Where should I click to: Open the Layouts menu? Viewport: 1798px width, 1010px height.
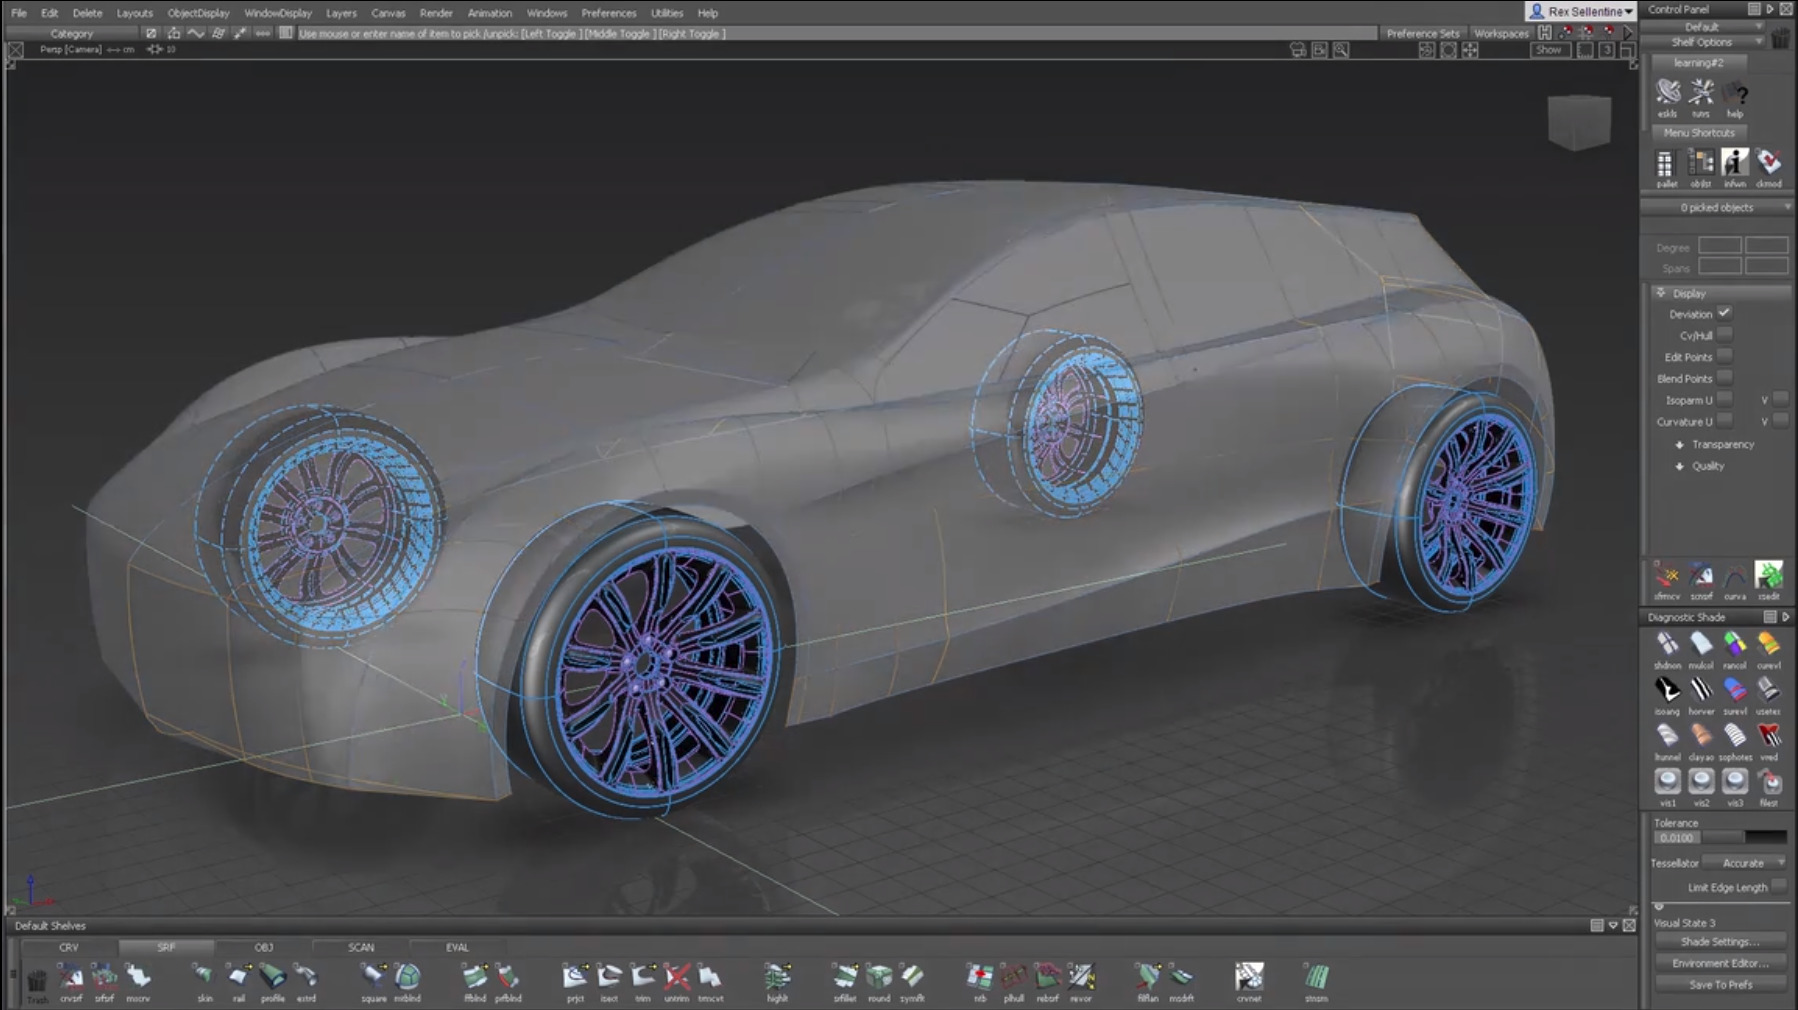point(134,13)
